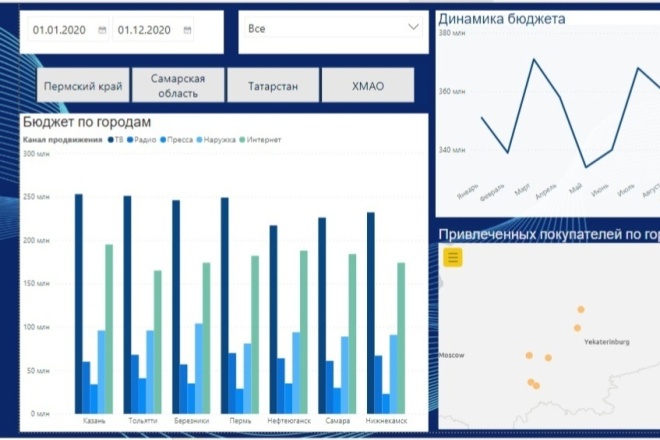Select the ТВ bar for Тольятти
660x440 pixels.
(127, 304)
